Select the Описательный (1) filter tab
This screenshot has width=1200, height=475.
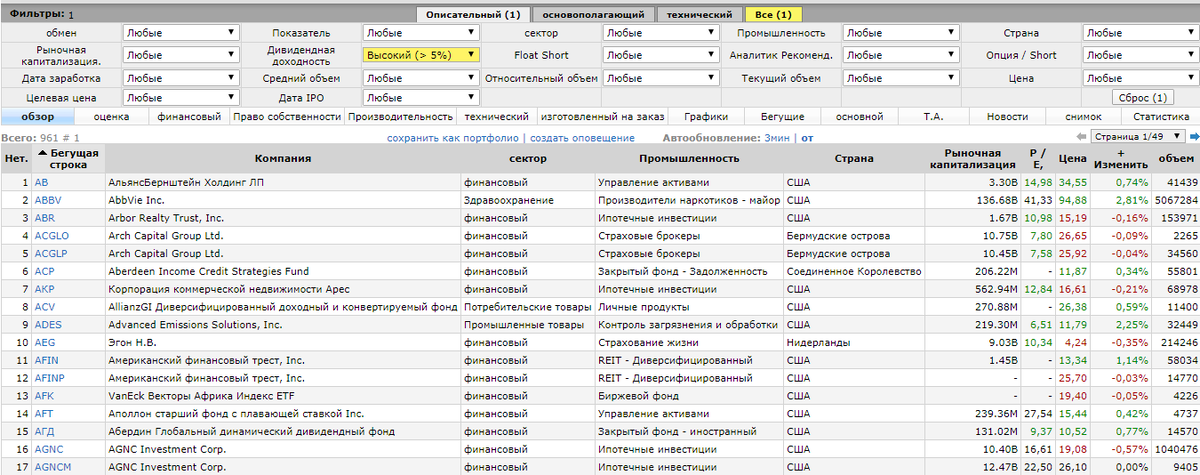[x=472, y=14]
